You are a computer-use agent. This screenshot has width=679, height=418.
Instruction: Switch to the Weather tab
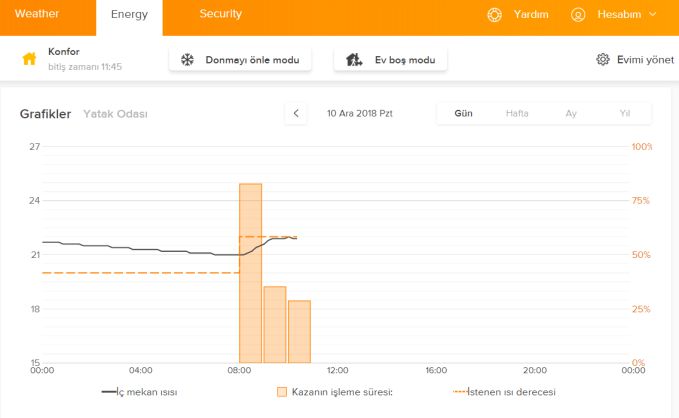click(37, 14)
